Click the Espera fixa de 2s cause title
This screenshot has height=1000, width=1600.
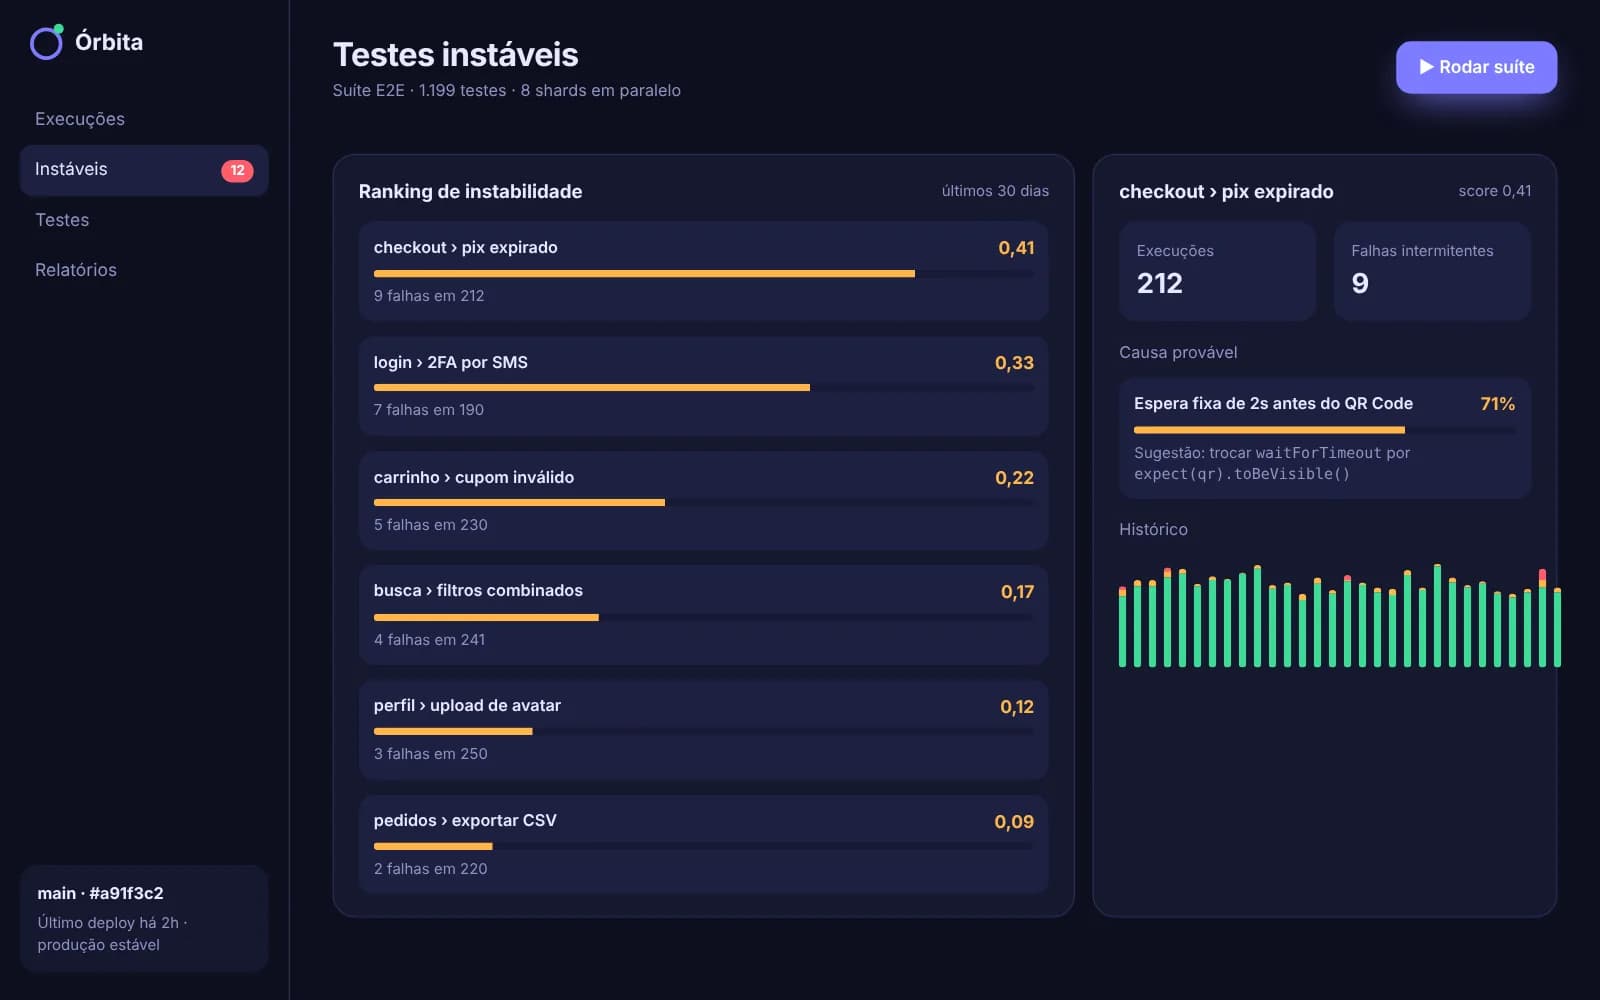(x=1273, y=404)
